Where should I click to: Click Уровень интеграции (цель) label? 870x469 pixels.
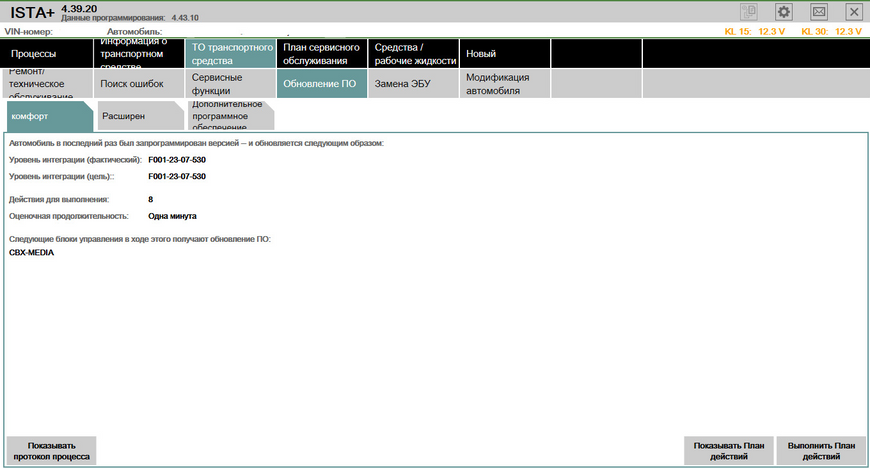coord(62,176)
